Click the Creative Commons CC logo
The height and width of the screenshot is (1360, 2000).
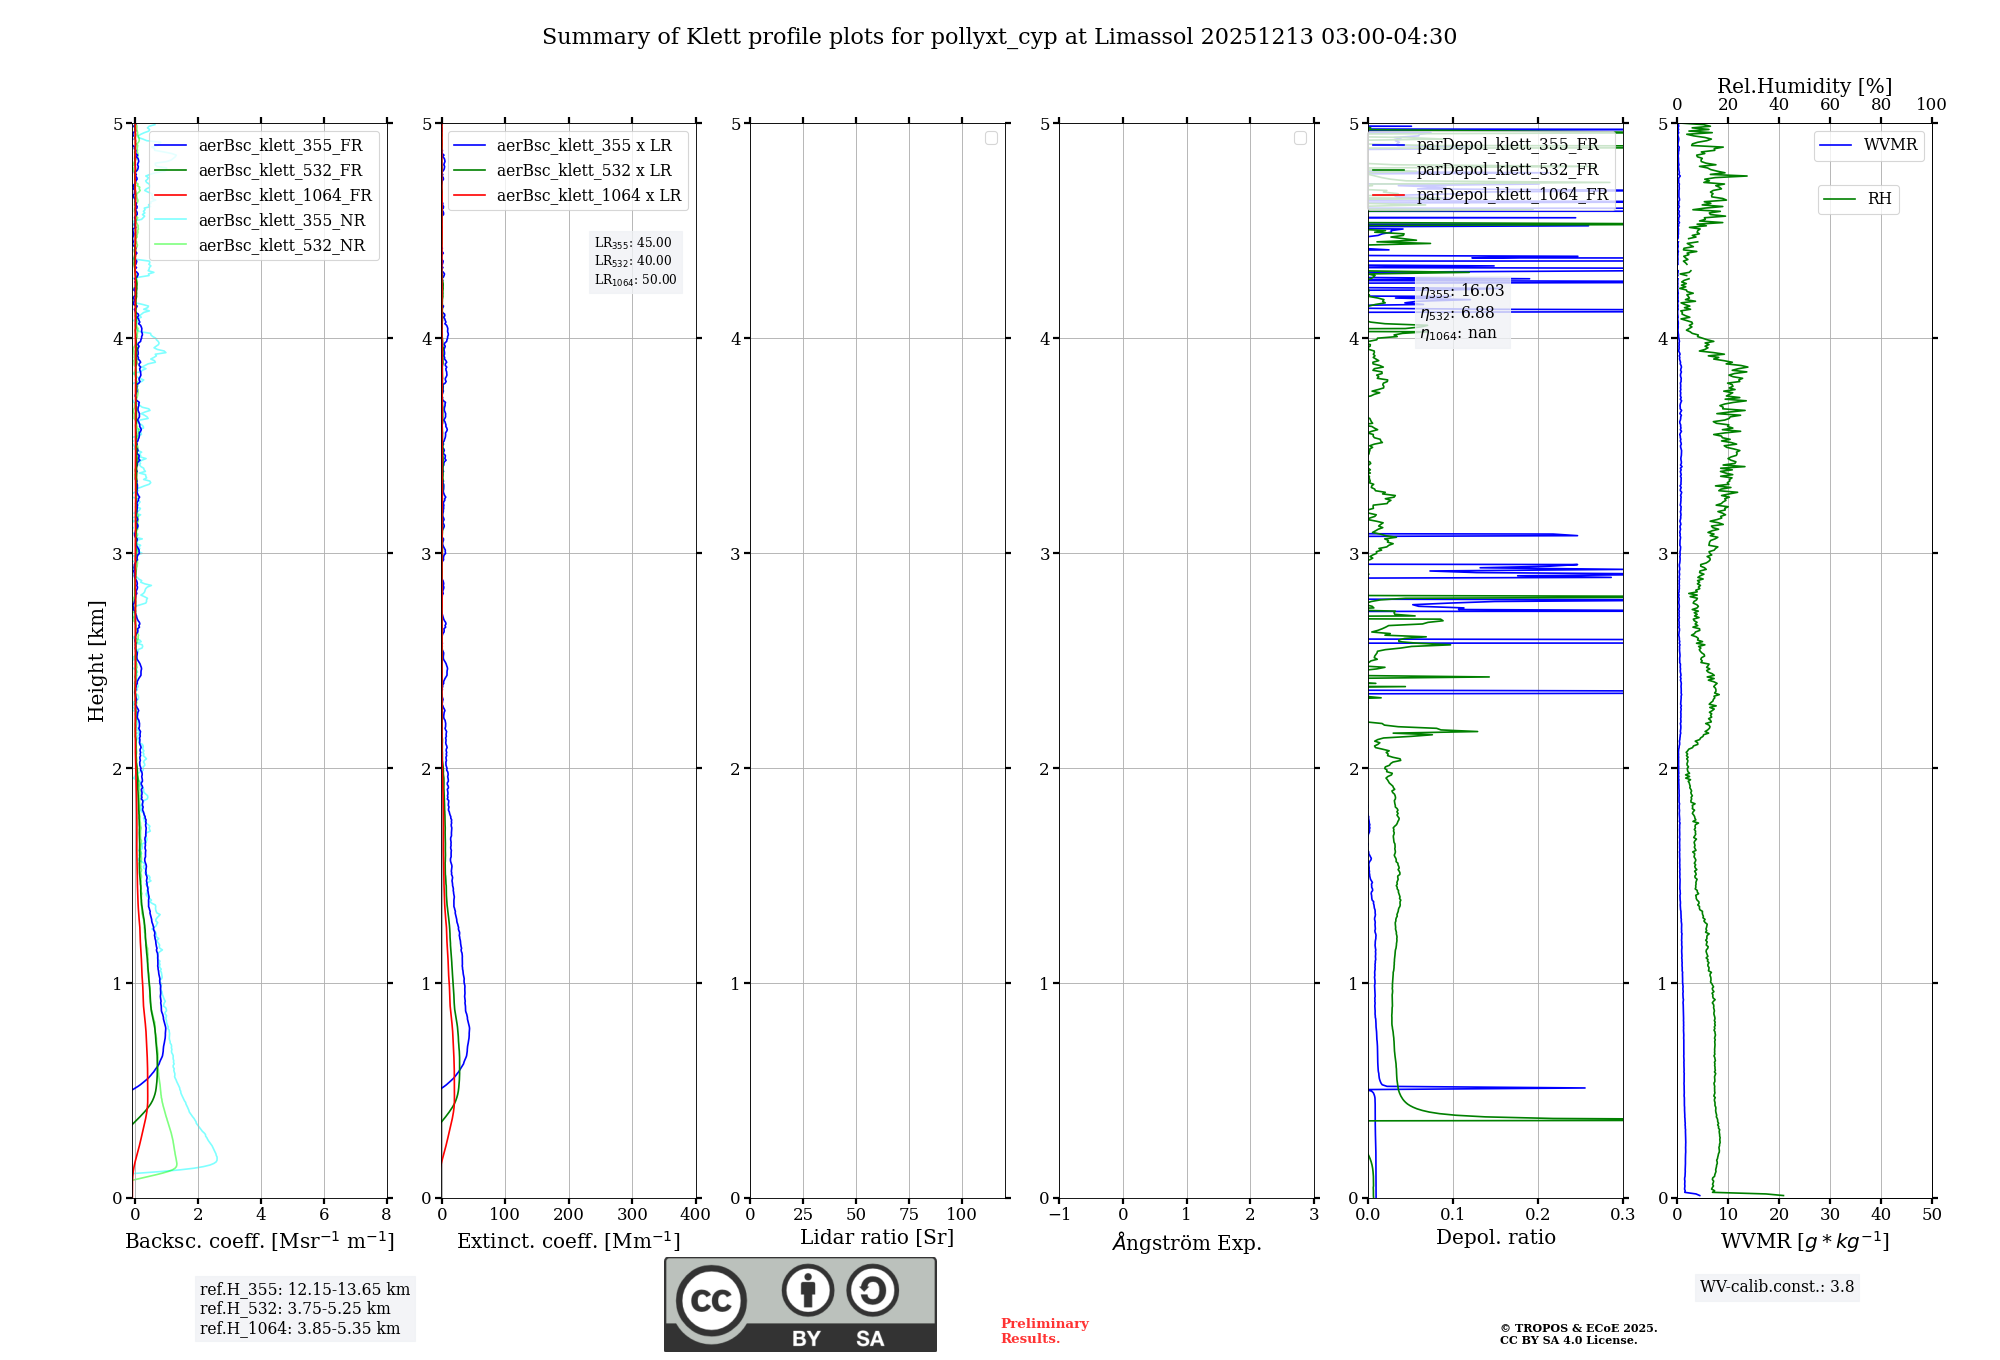pyautogui.click(x=711, y=1301)
